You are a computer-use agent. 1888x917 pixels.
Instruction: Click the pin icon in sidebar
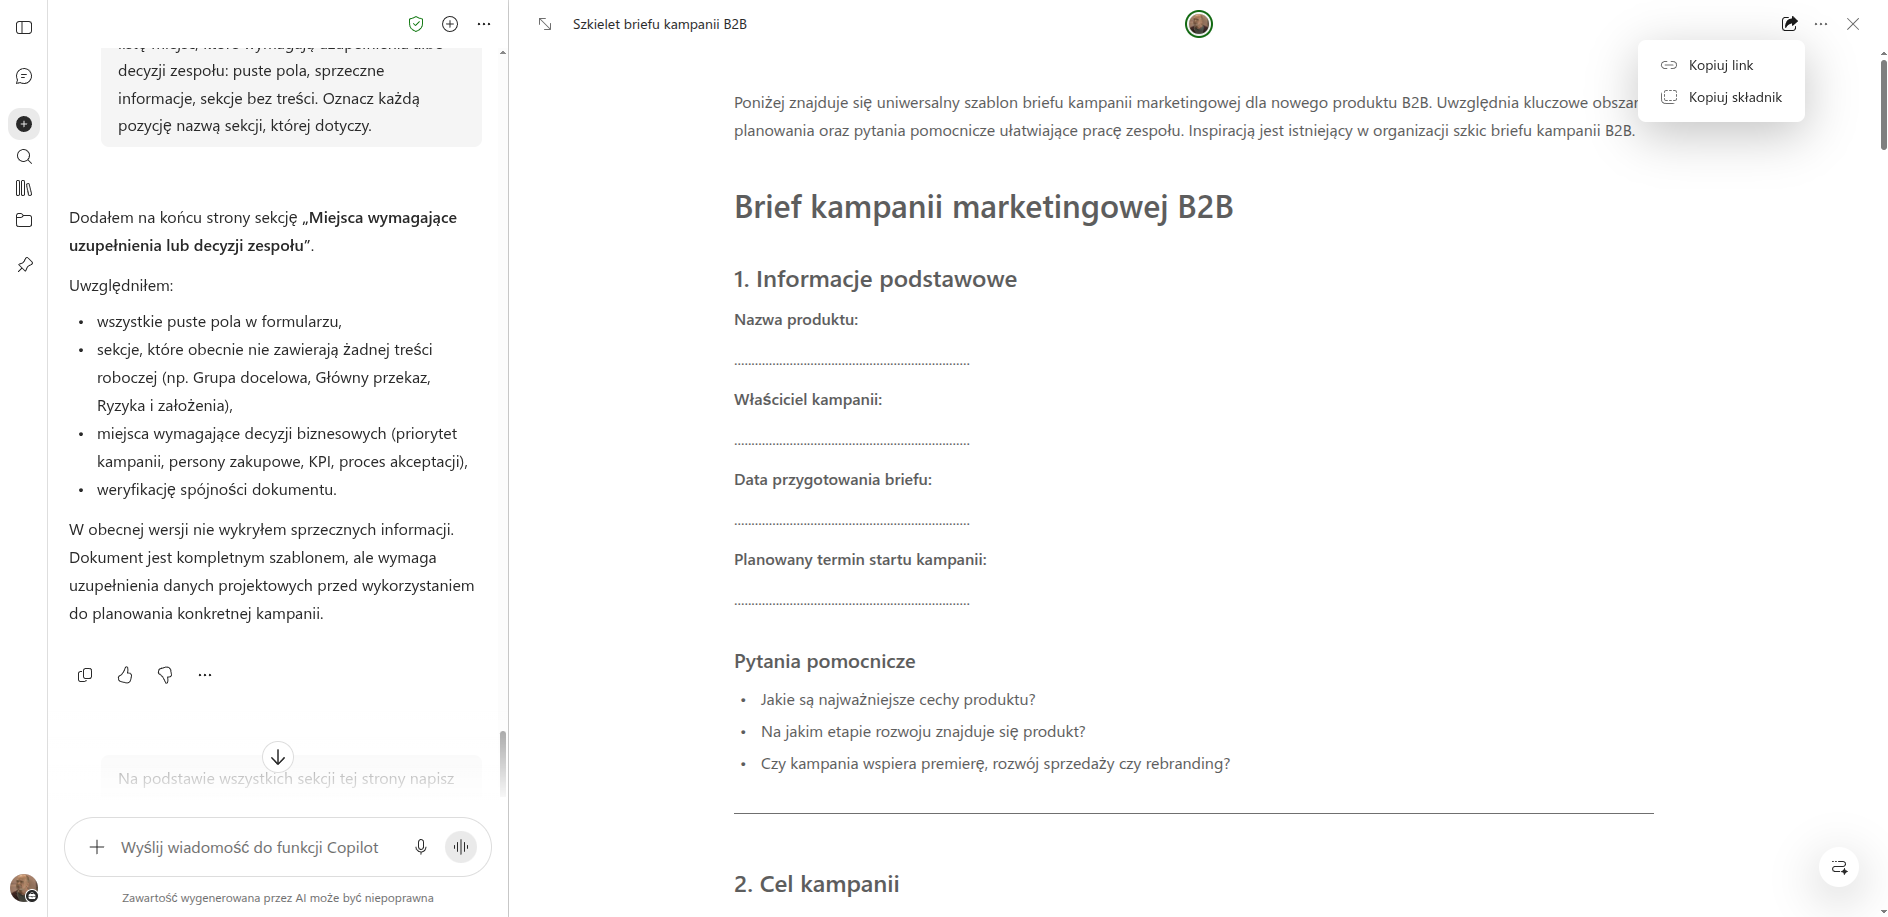point(24,265)
